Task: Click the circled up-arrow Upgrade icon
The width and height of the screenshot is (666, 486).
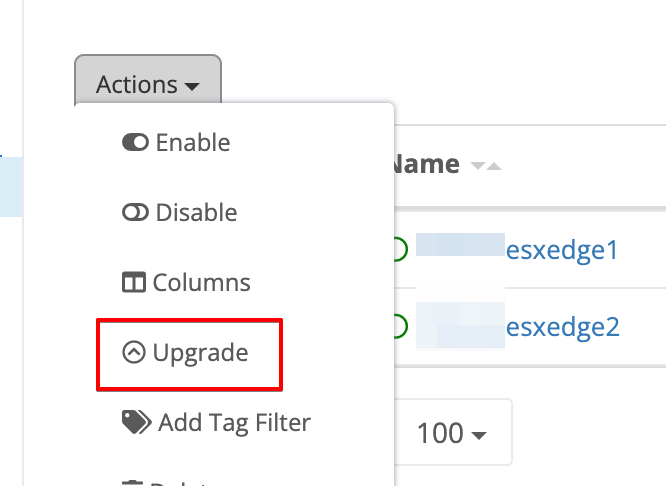Action: [133, 352]
